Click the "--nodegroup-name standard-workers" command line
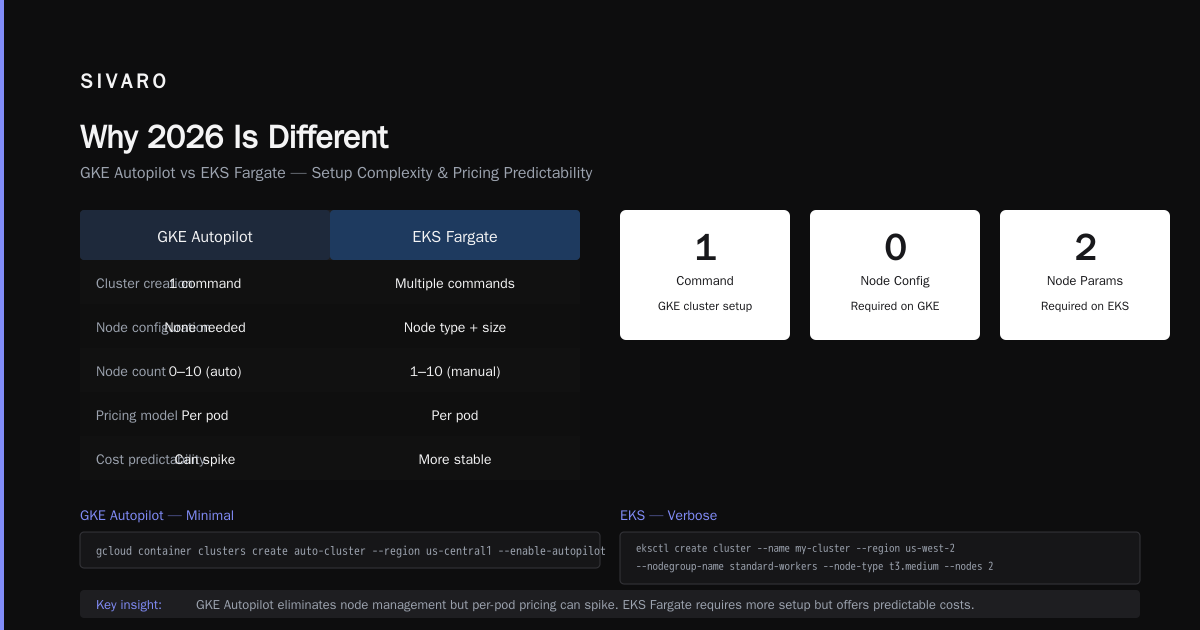The width and height of the screenshot is (1200, 630). (x=815, y=567)
